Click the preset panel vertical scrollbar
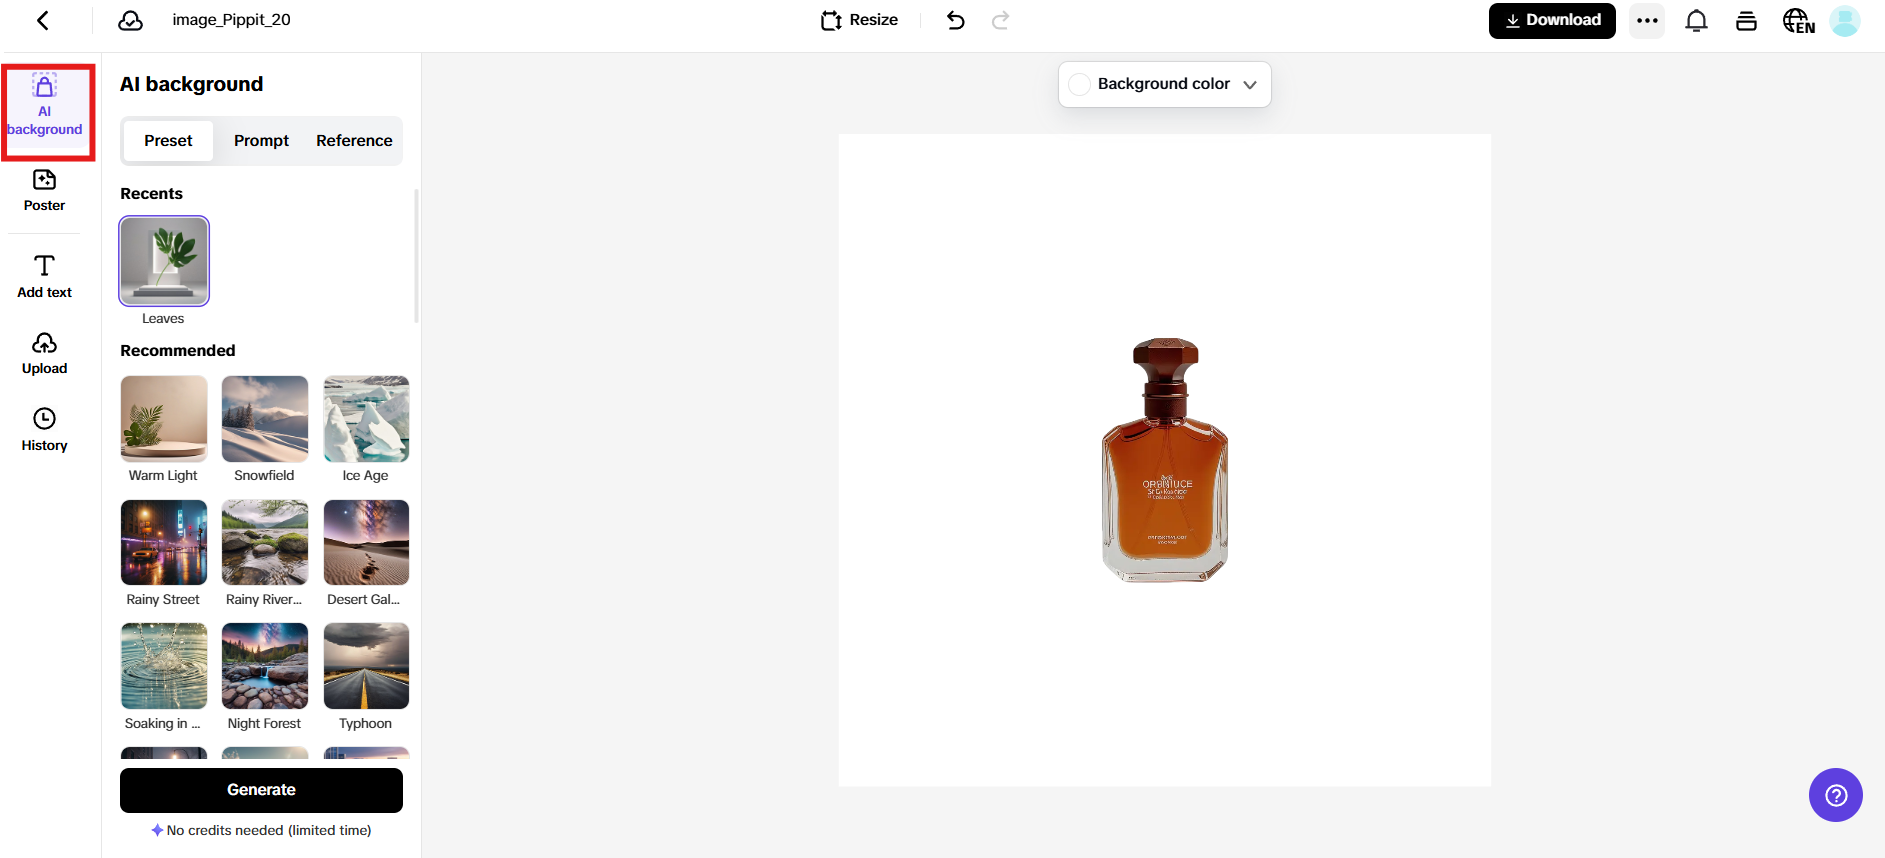 416,256
